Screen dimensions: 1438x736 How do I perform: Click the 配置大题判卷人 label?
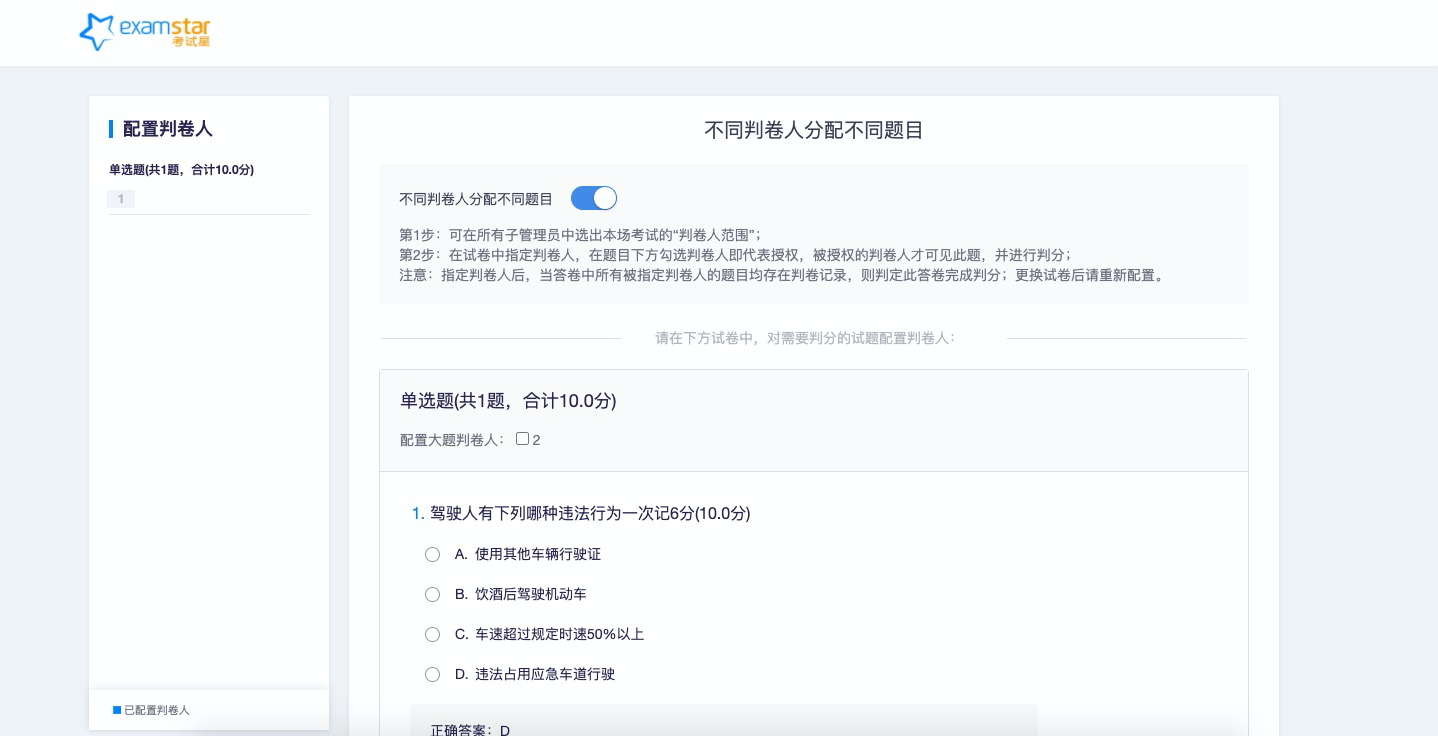(x=453, y=440)
